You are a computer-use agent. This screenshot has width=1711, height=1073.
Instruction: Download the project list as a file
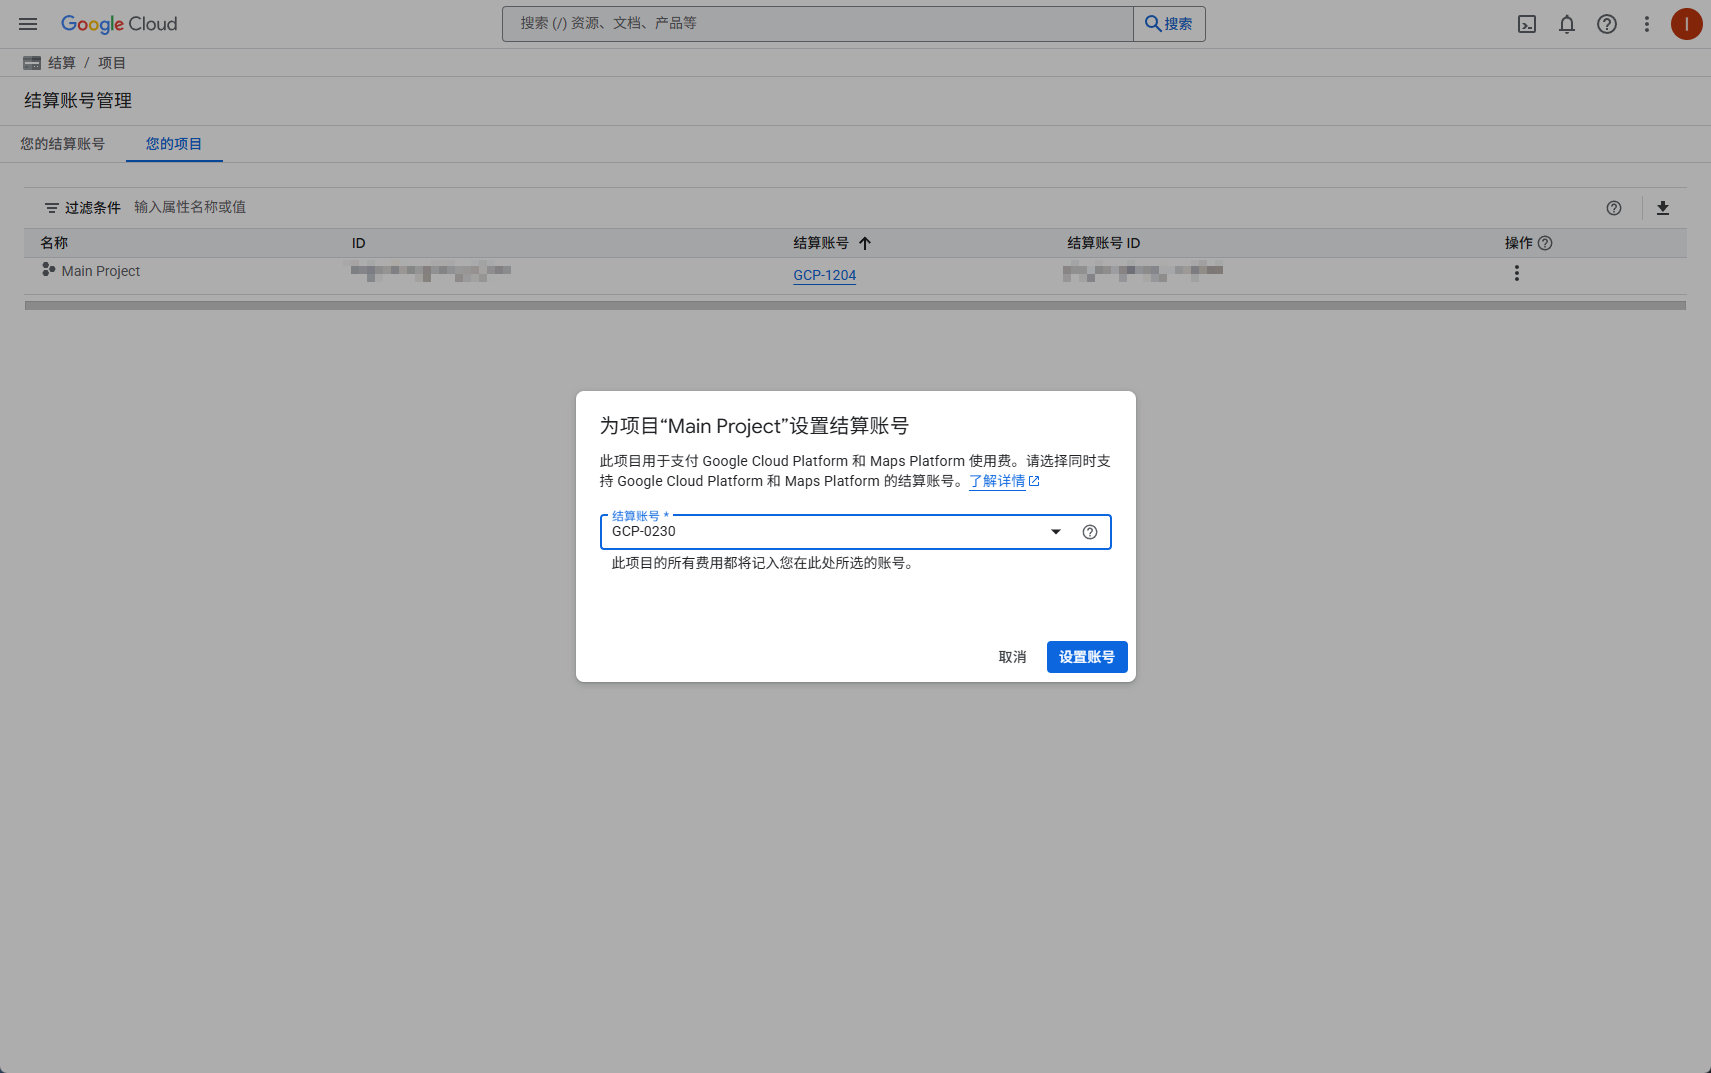pyautogui.click(x=1662, y=208)
